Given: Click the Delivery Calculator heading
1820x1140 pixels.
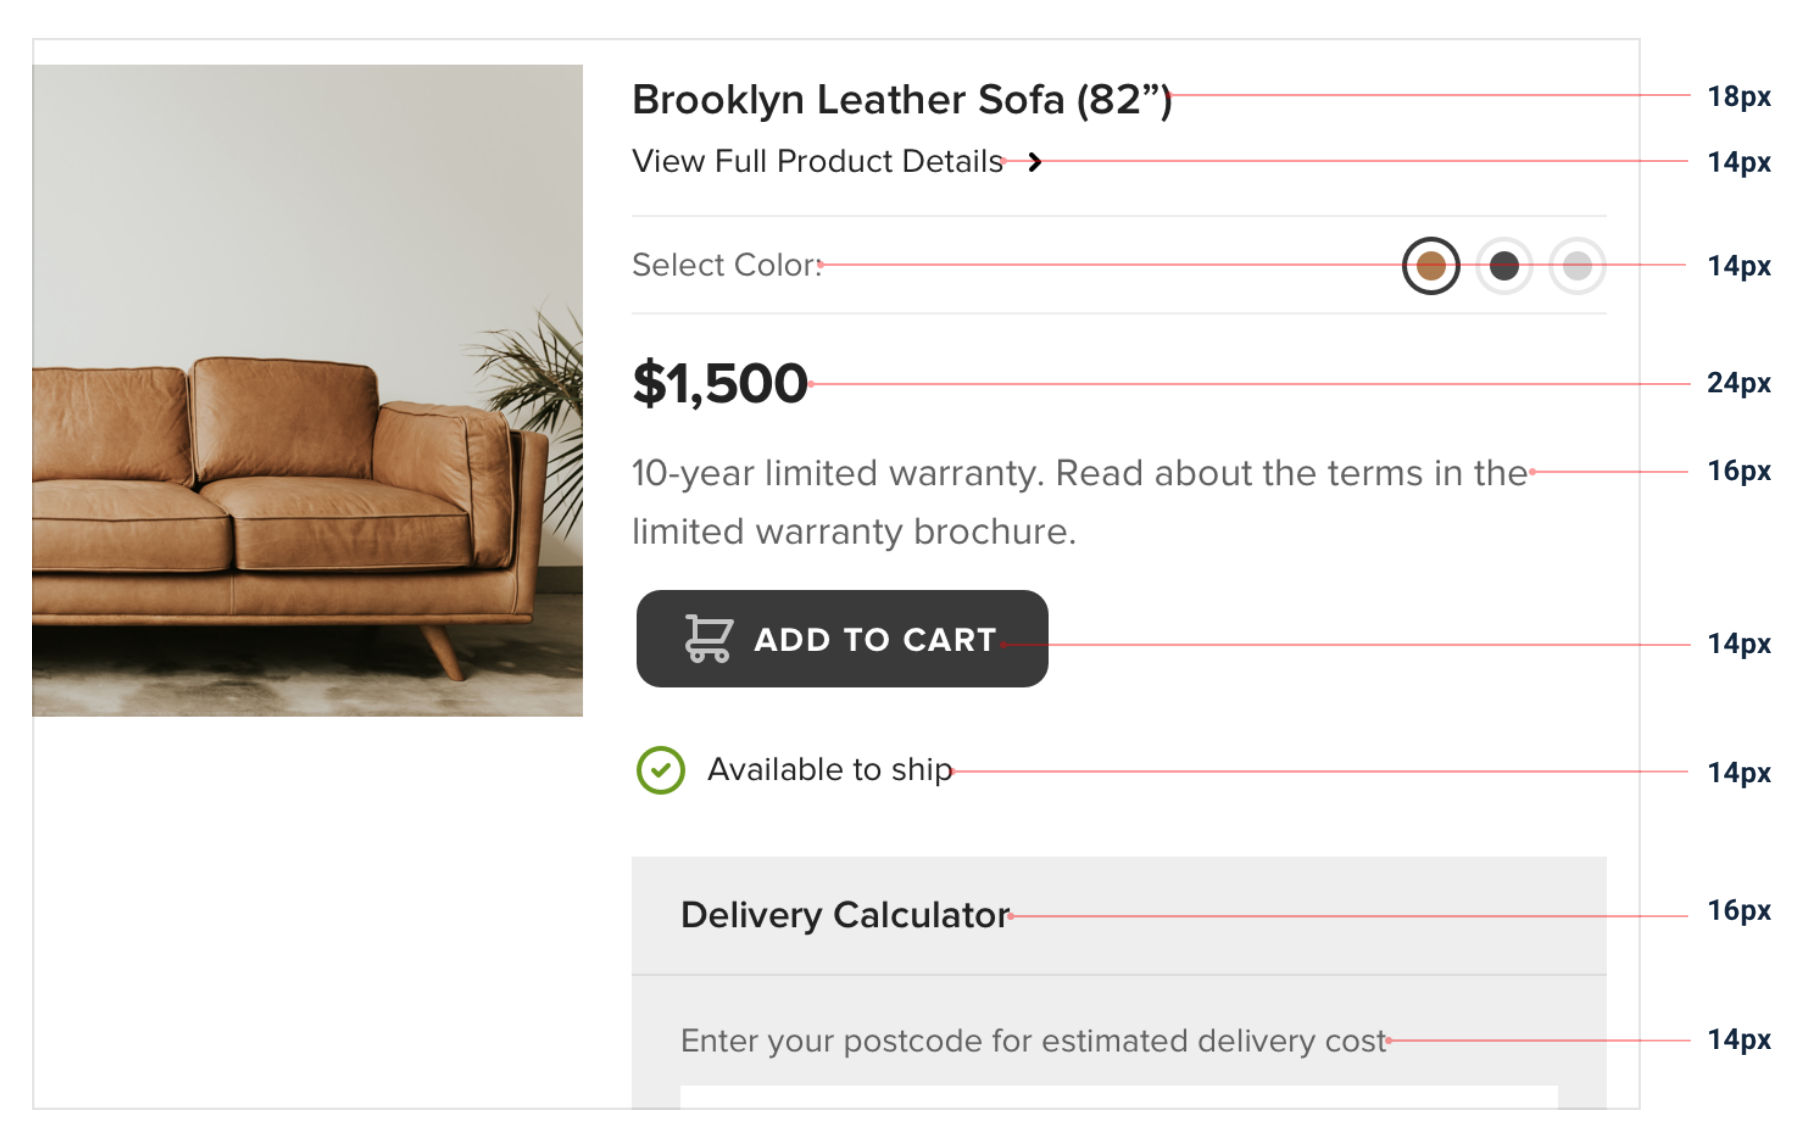Looking at the screenshot, I should [845, 915].
